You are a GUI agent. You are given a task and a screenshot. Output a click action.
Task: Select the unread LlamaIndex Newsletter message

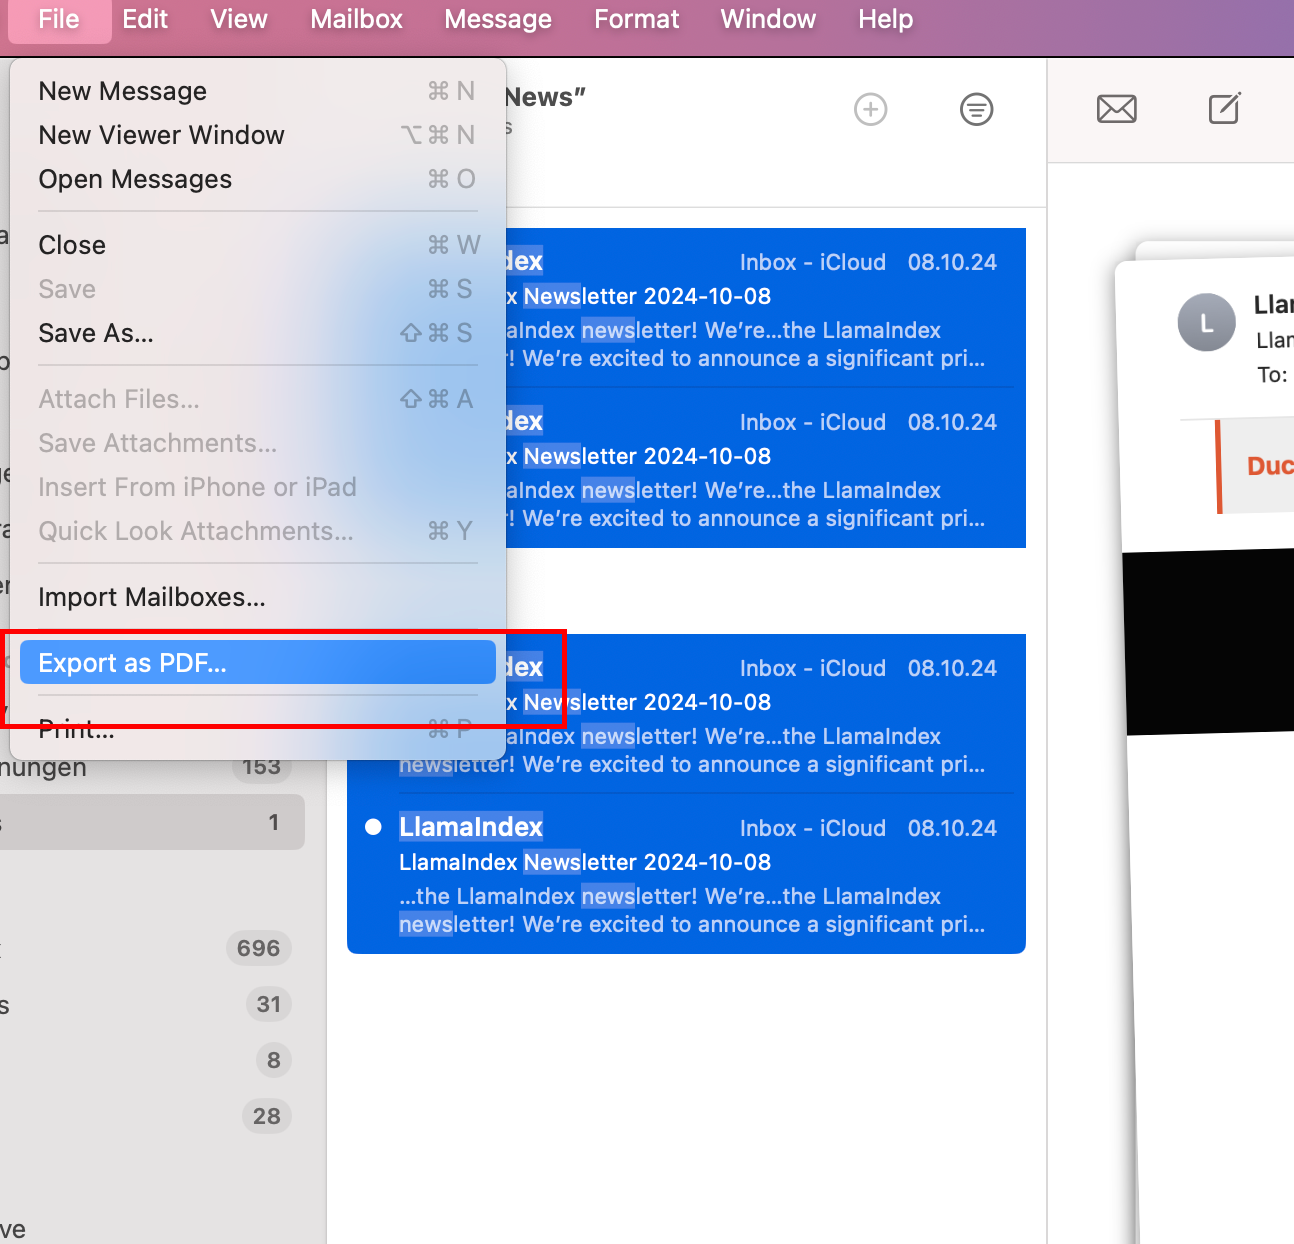point(686,874)
